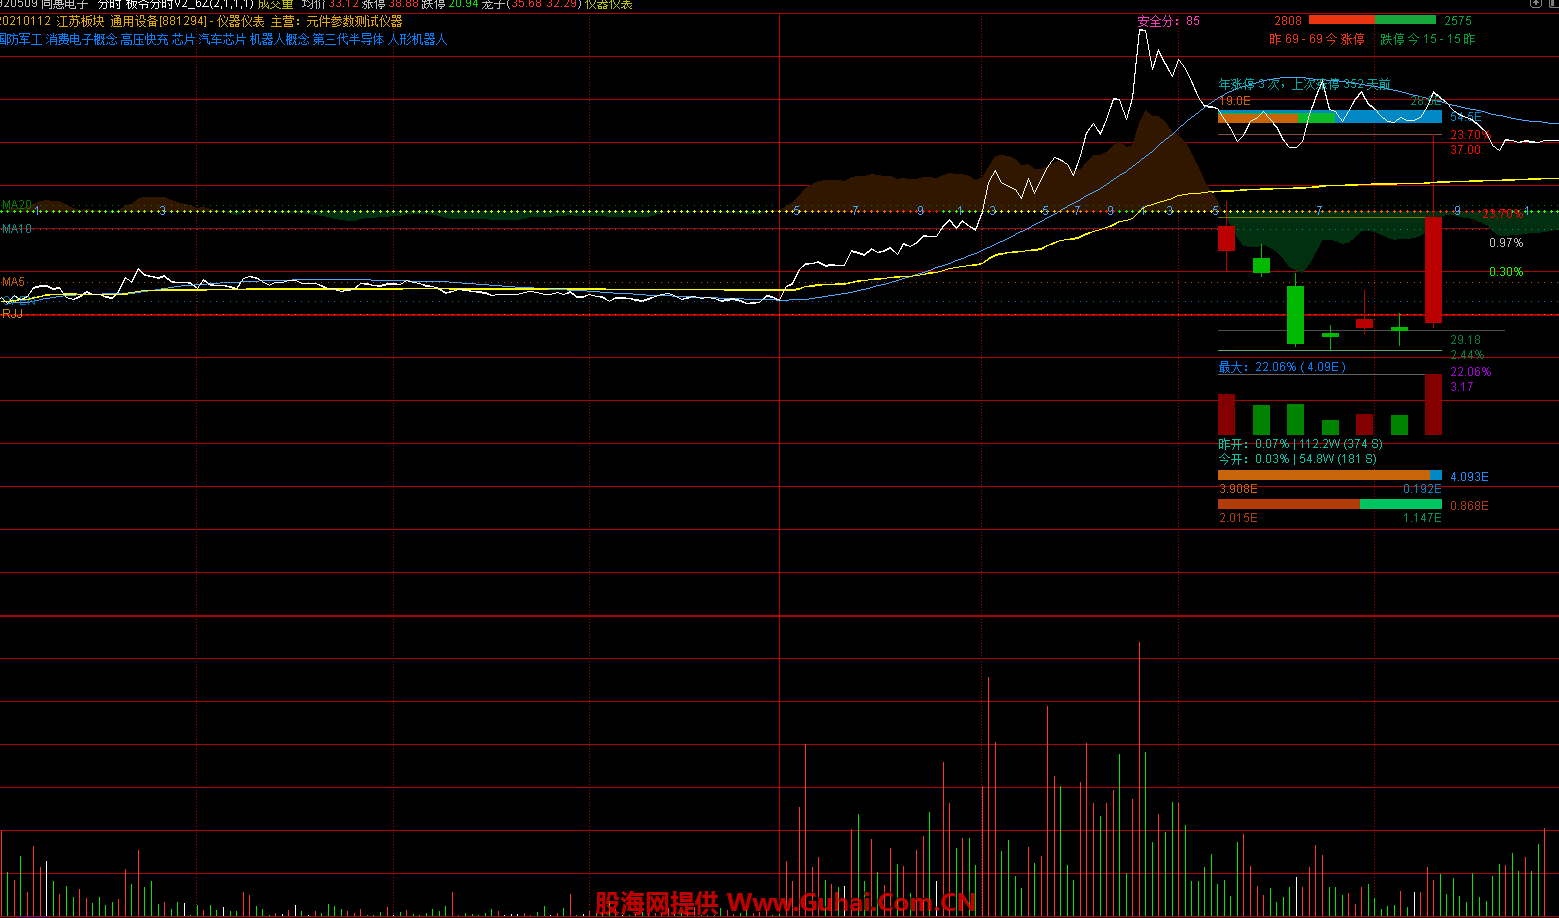
Task: Click the orange-blue 4.093E fund flow bar
Action: coord(1329,476)
